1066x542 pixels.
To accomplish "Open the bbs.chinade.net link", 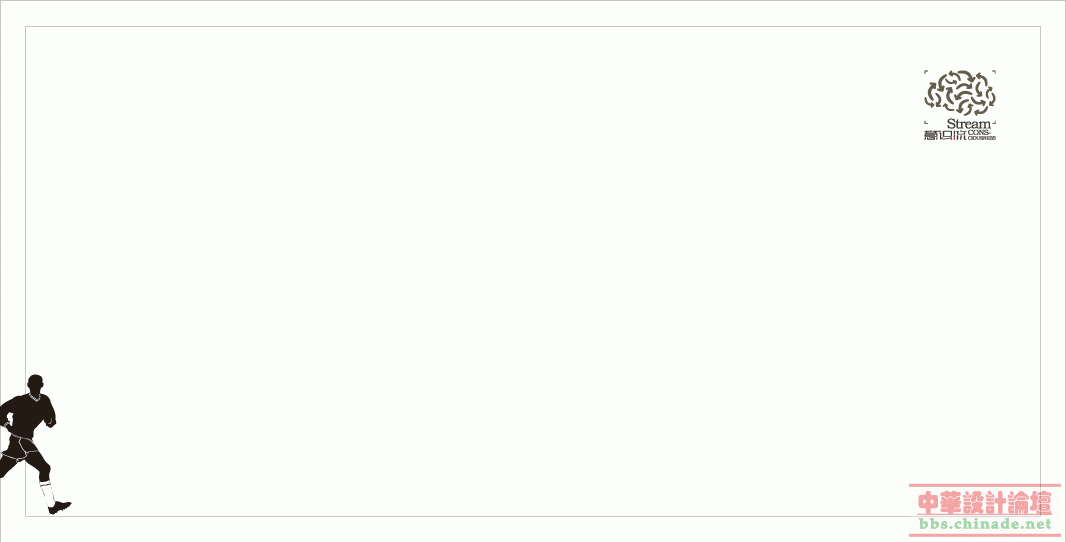I will (985, 524).
